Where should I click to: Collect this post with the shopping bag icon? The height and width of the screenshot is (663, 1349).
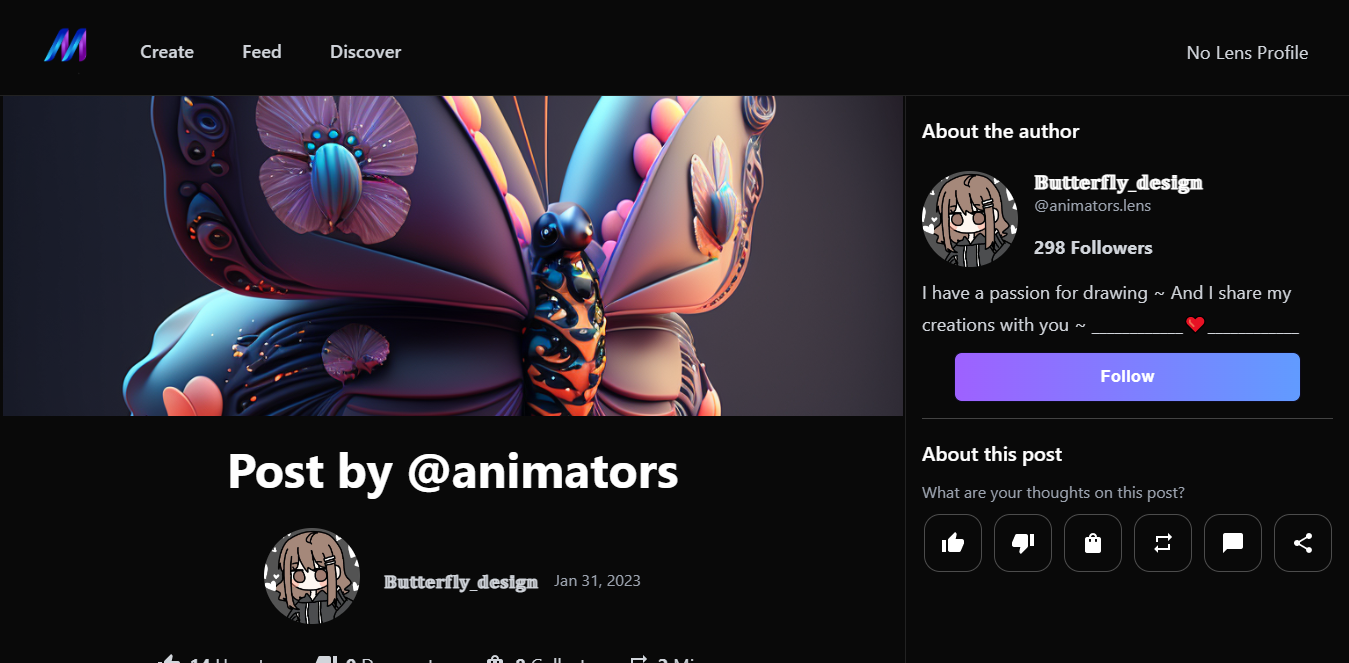1093,543
